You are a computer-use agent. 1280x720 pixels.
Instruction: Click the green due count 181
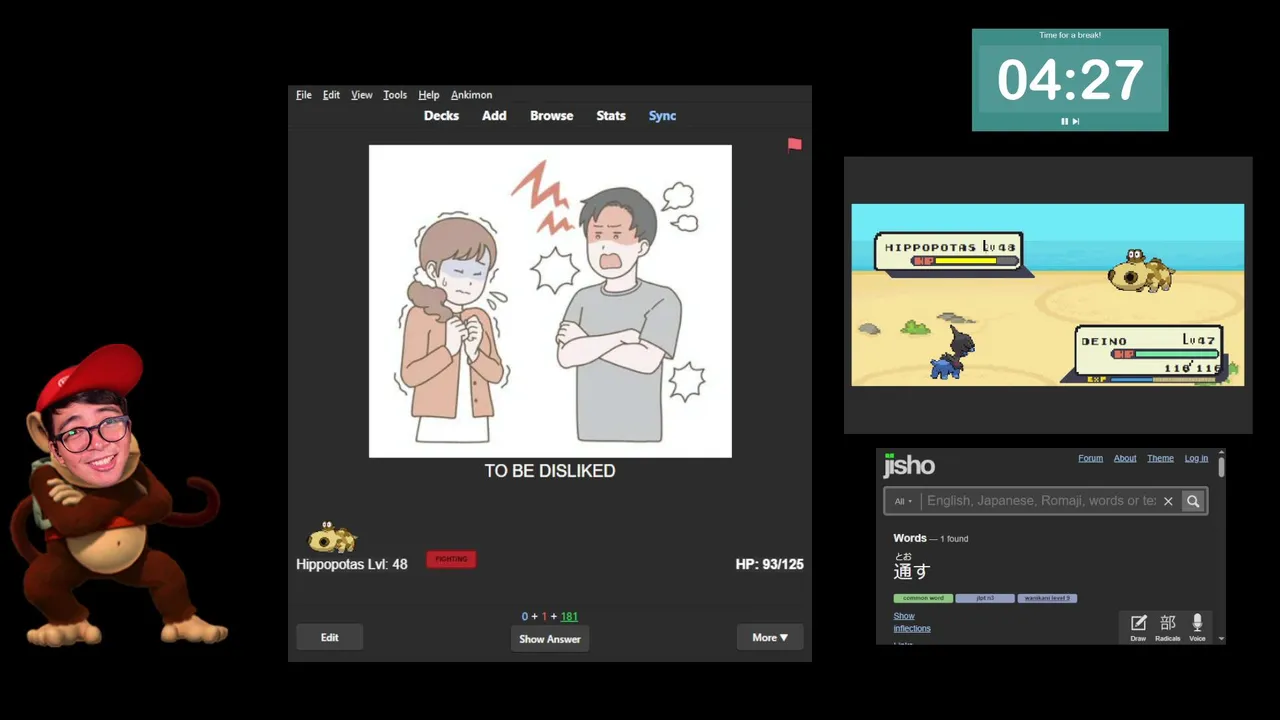click(569, 617)
